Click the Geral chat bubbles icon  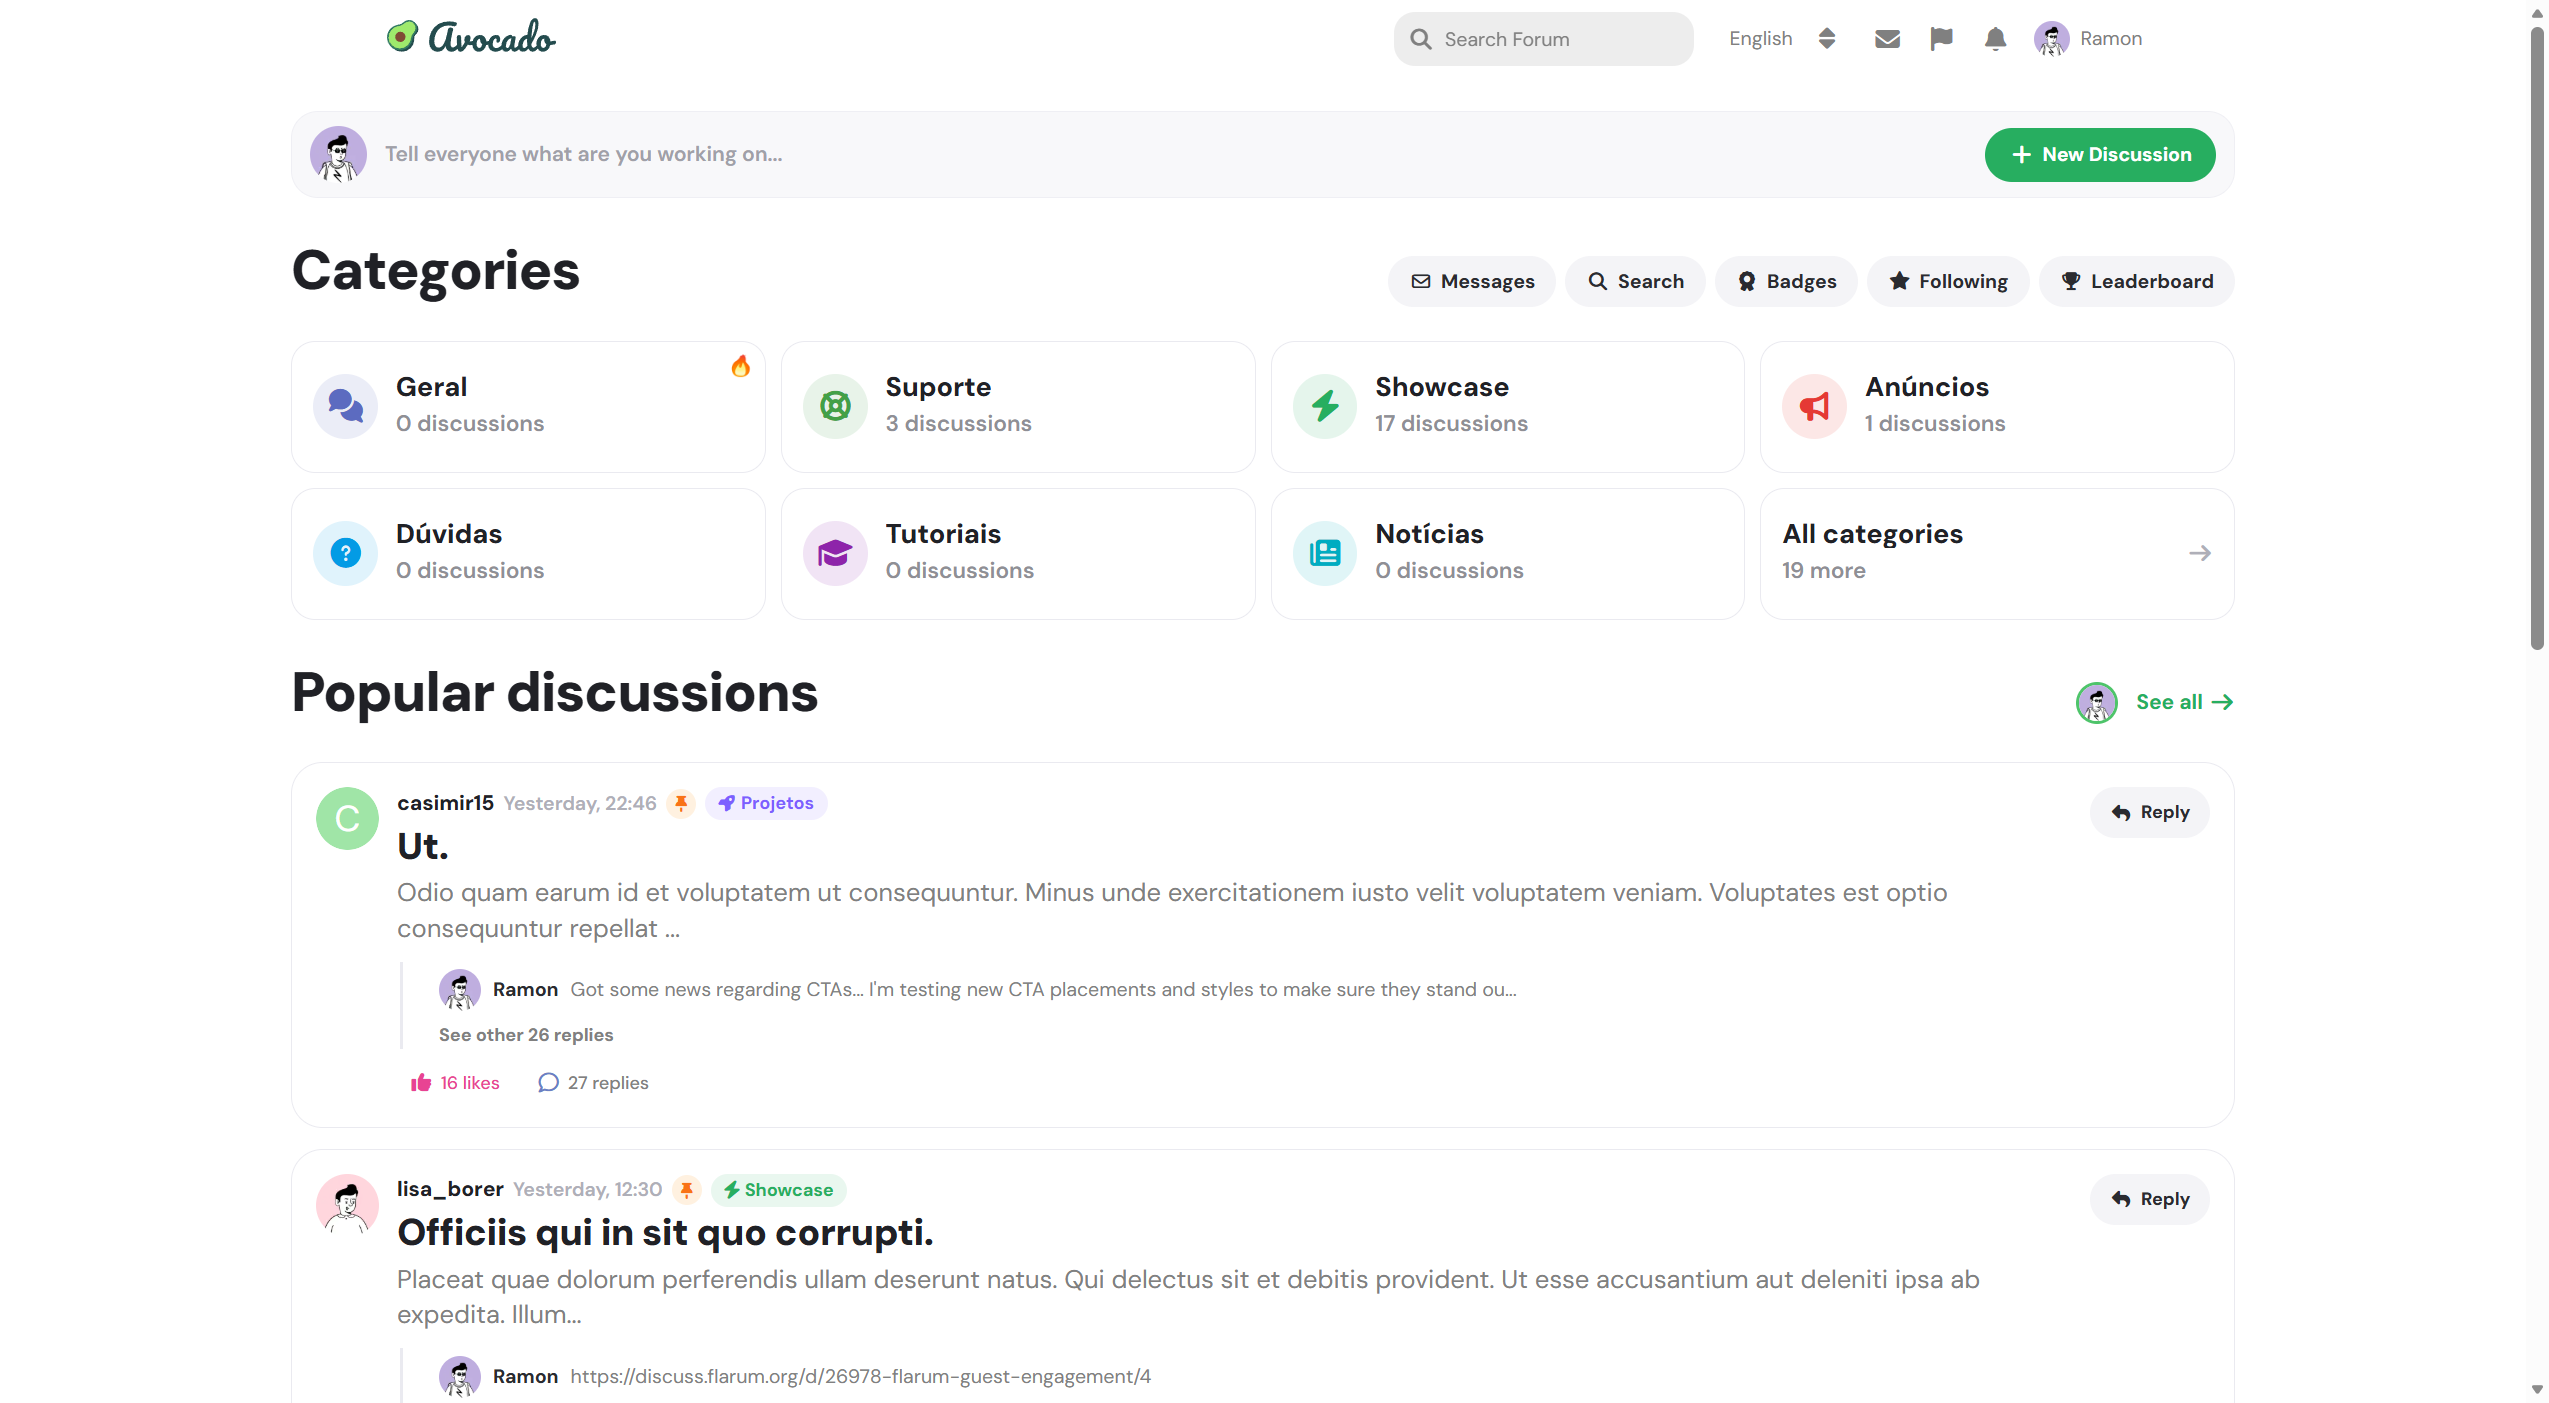click(345, 406)
